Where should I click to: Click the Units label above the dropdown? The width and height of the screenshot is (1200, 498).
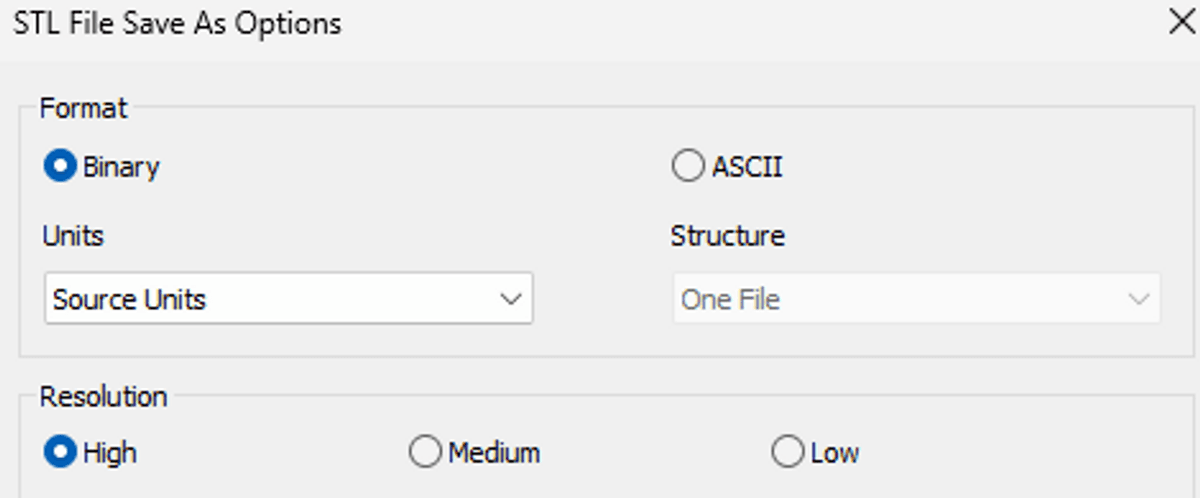73,236
